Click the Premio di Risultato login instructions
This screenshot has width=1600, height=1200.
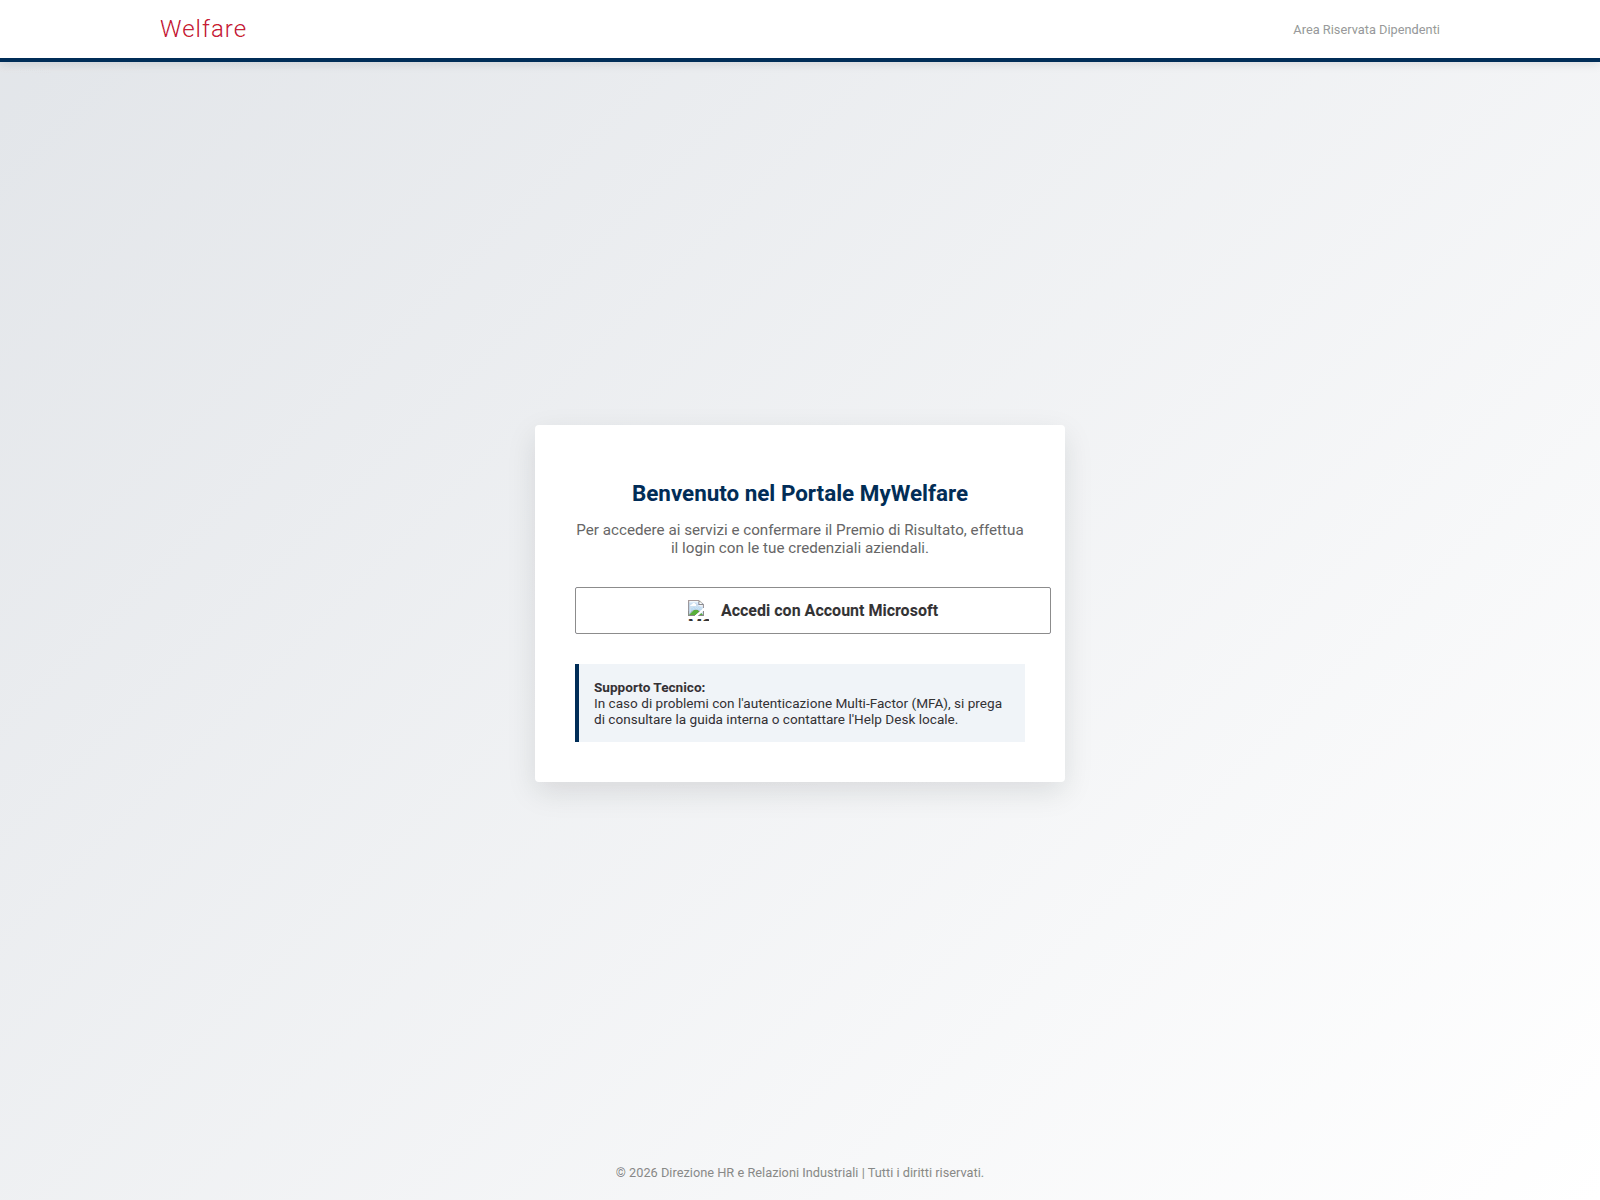(x=800, y=539)
